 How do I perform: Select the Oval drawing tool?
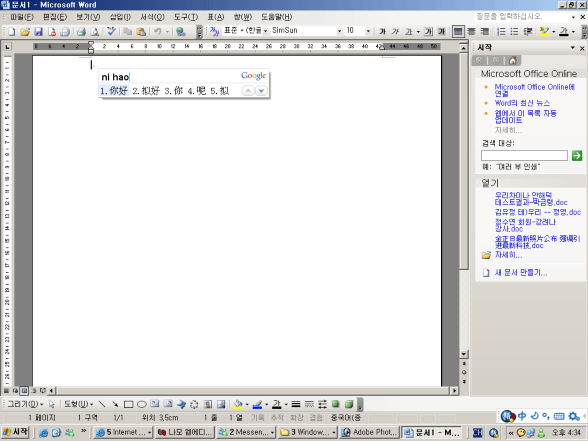[x=141, y=404]
